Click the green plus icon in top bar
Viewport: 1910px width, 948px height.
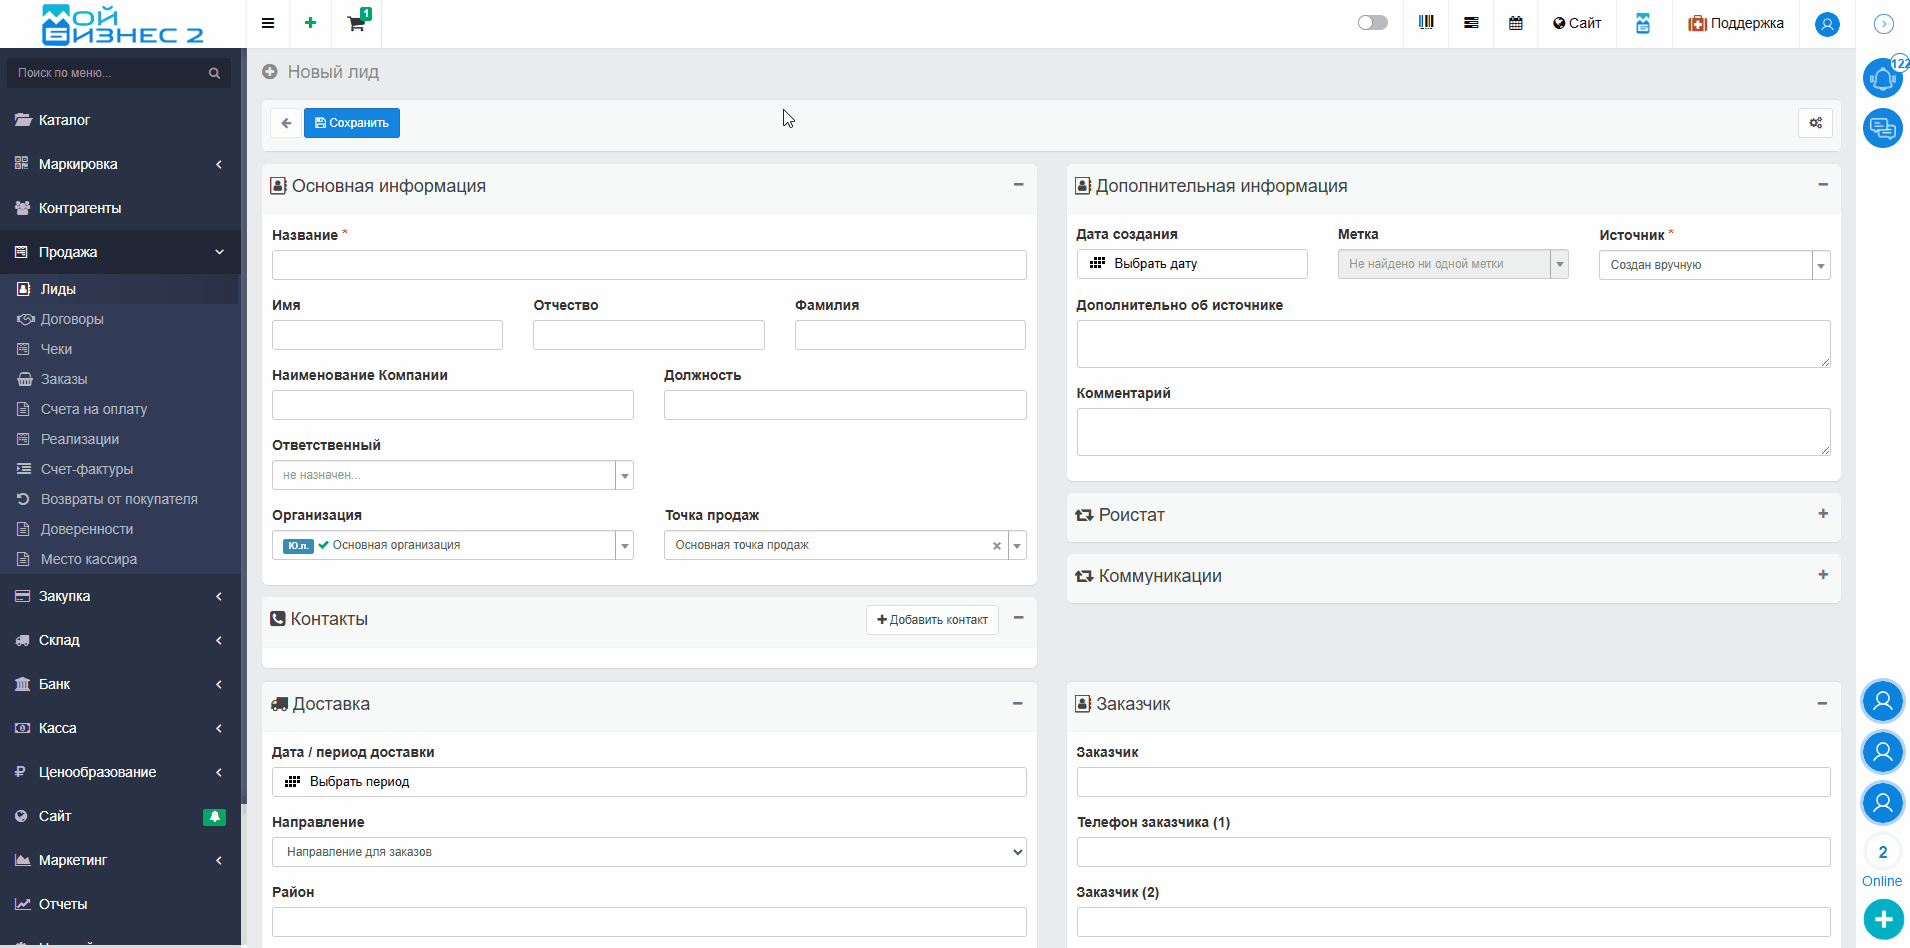coord(310,23)
